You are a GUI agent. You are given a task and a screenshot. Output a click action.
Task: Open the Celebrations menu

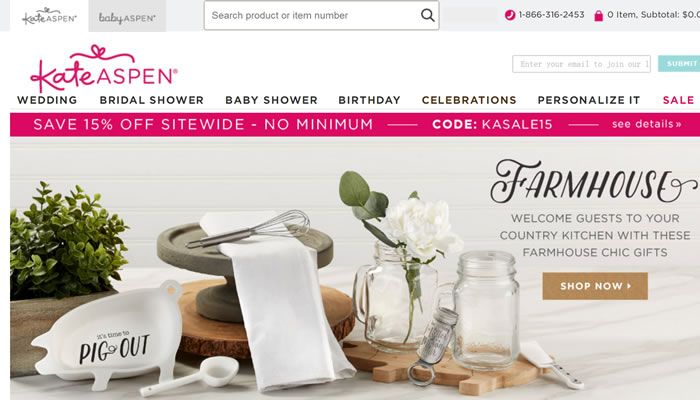pos(469,100)
